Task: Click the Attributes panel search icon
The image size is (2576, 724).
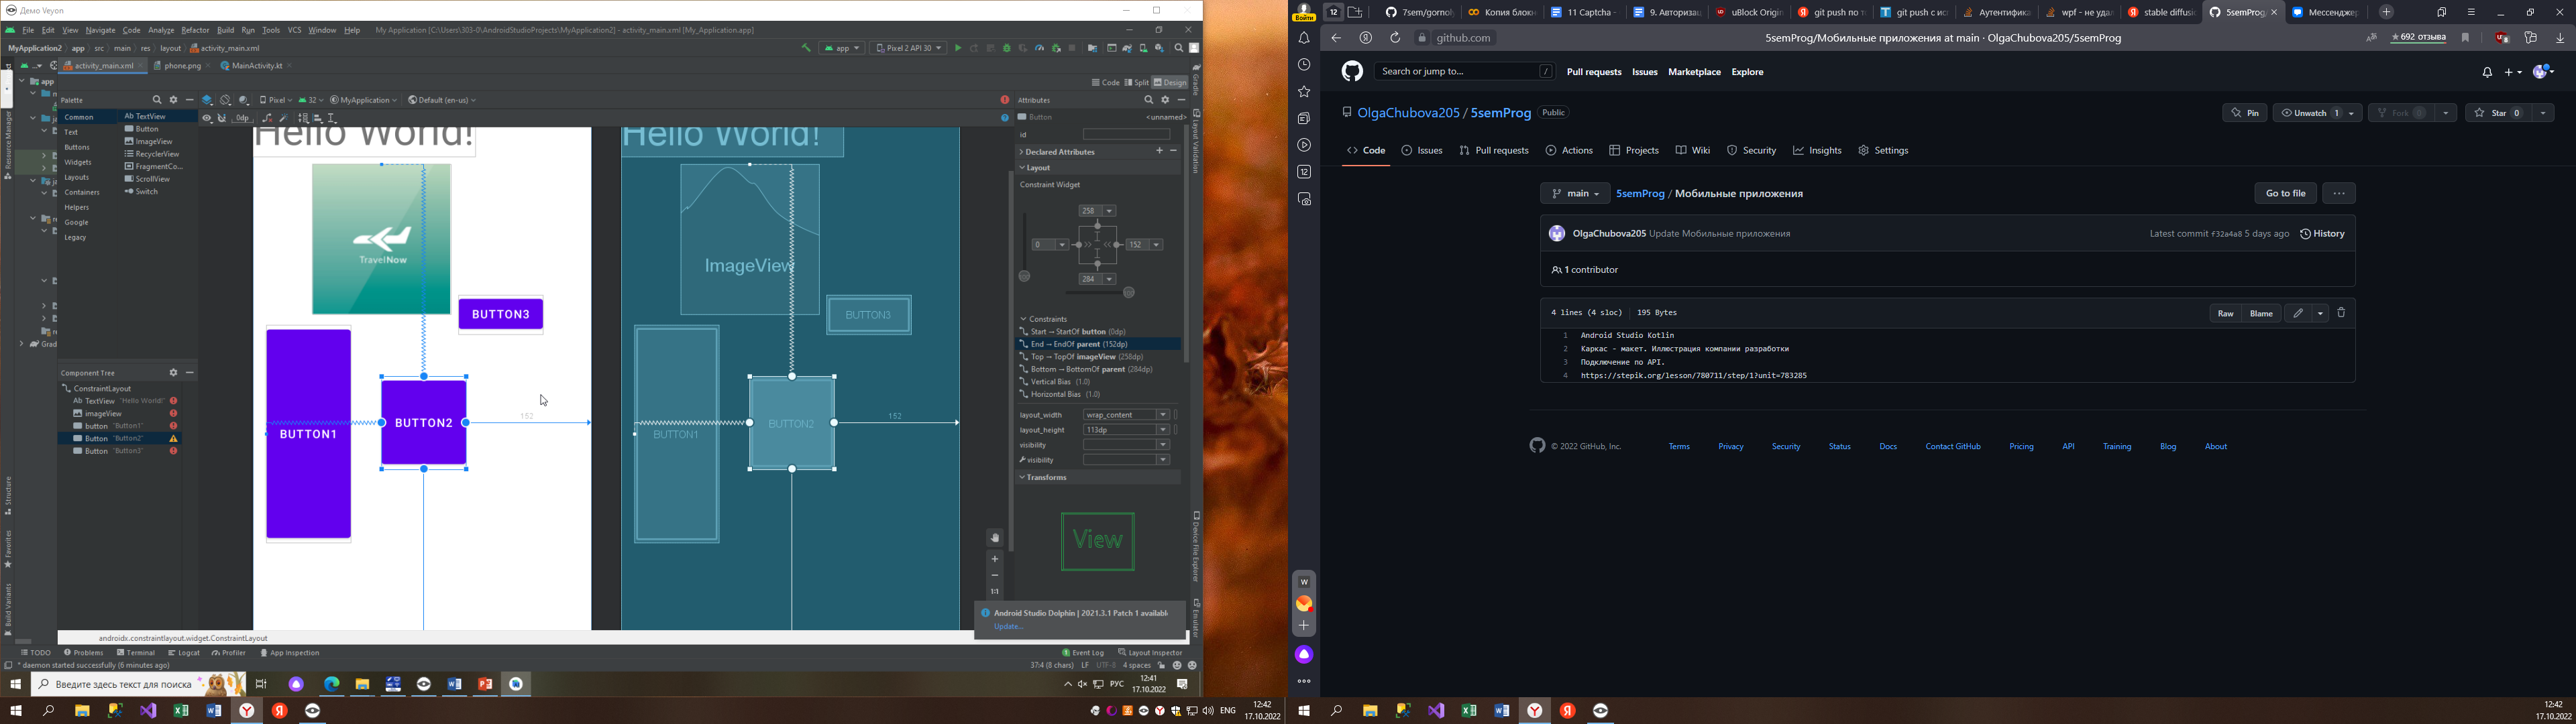Action: coord(1149,100)
